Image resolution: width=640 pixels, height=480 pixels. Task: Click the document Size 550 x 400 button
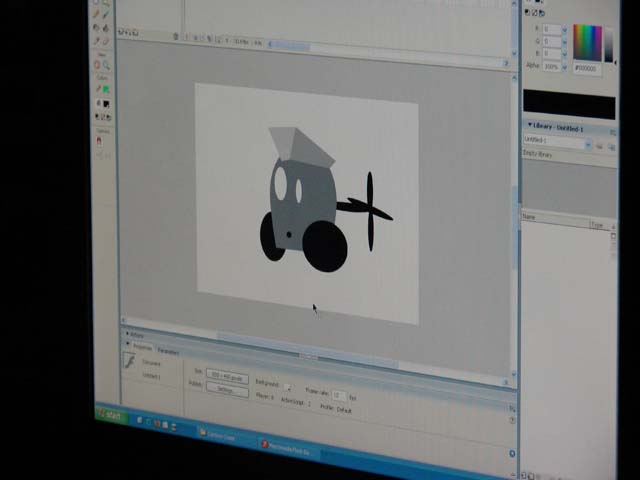tap(227, 377)
